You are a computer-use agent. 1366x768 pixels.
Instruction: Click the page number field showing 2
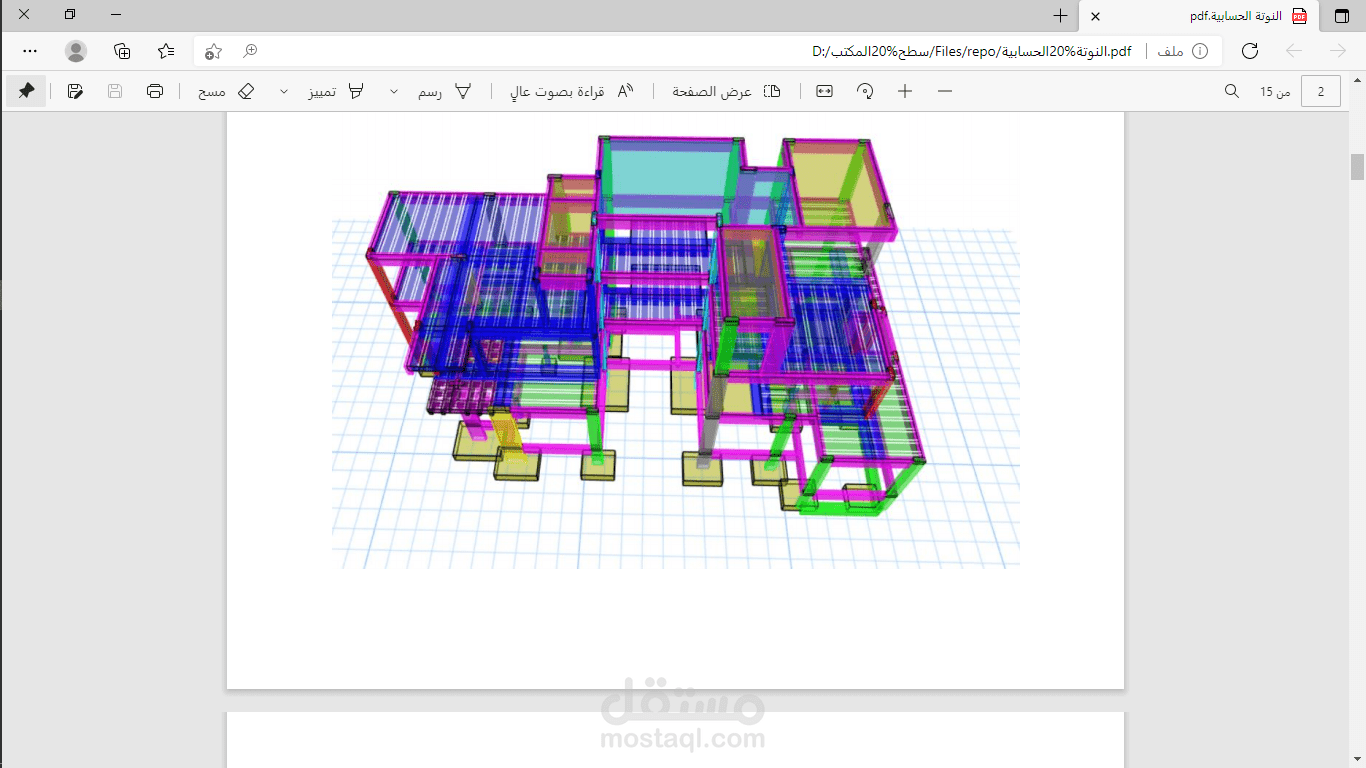(x=1321, y=92)
